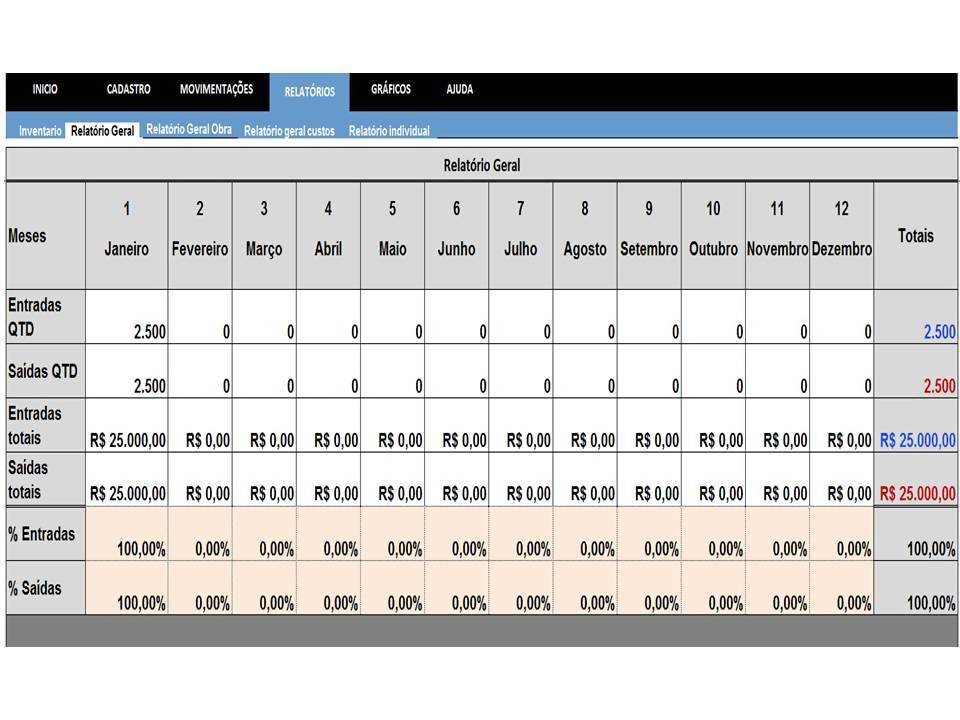Viewport: 960px width, 720px height.
Task: Select the Setembro column header
Action: [650, 236]
